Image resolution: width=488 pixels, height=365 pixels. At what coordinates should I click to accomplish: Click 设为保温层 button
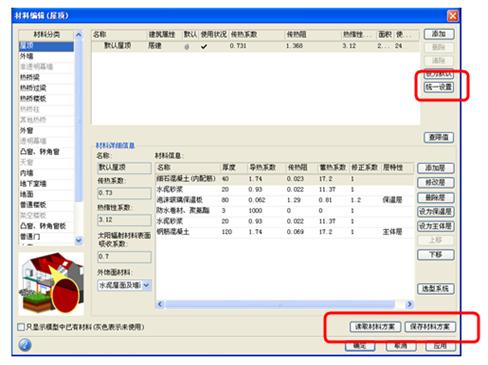click(435, 212)
